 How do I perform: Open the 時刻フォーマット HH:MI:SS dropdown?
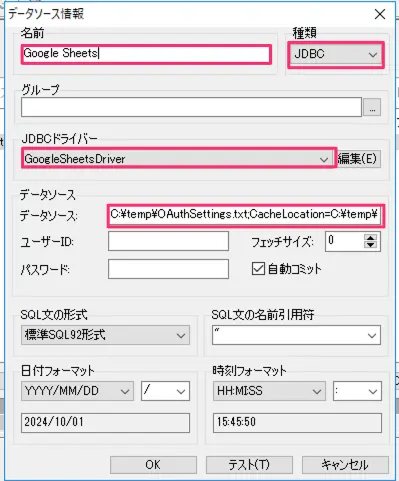point(269,391)
